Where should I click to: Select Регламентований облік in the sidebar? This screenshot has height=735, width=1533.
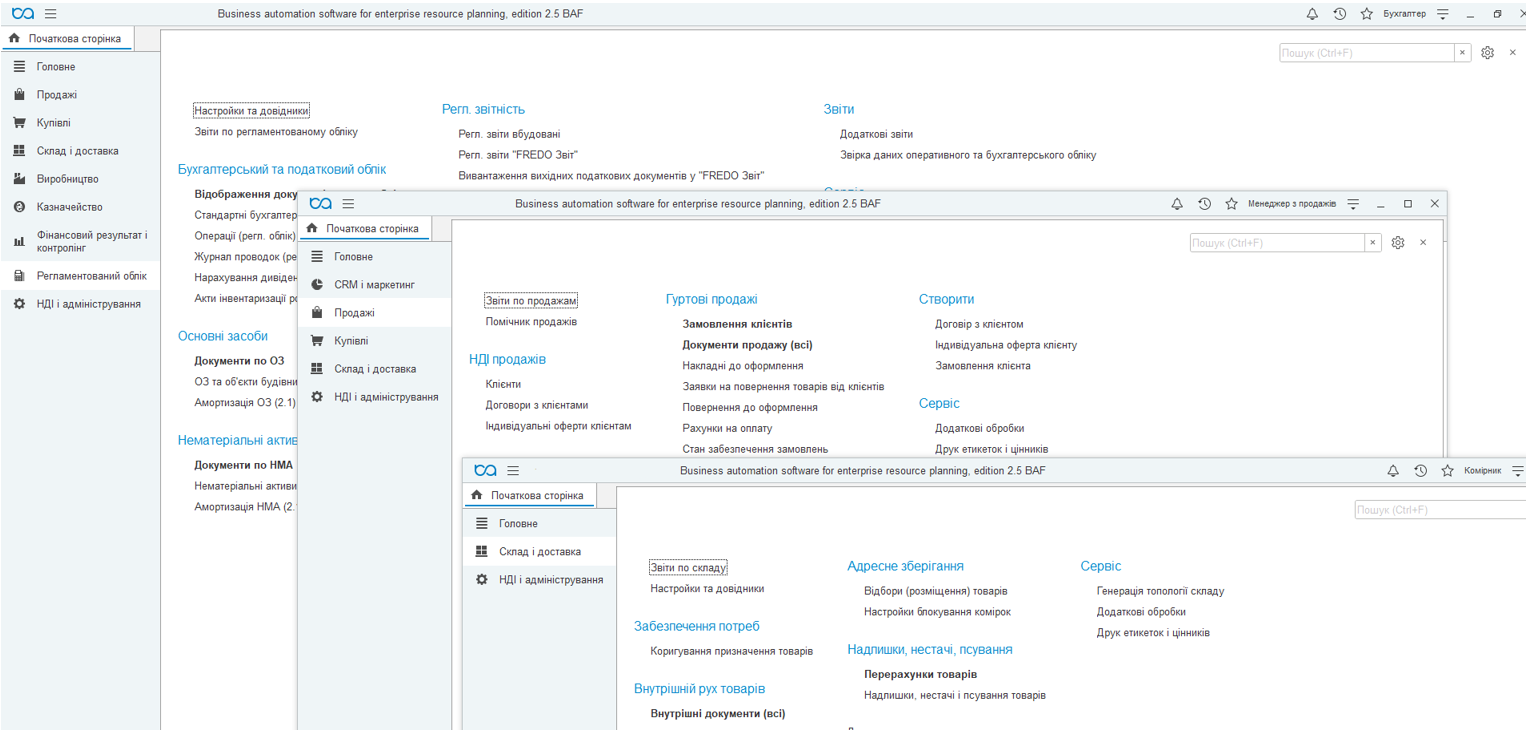click(x=91, y=276)
